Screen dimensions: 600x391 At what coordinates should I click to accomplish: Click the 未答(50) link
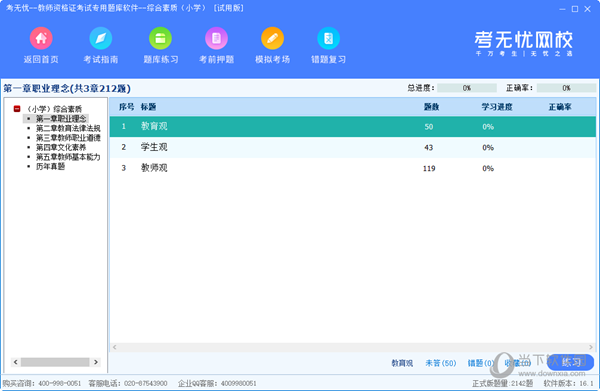(x=440, y=363)
